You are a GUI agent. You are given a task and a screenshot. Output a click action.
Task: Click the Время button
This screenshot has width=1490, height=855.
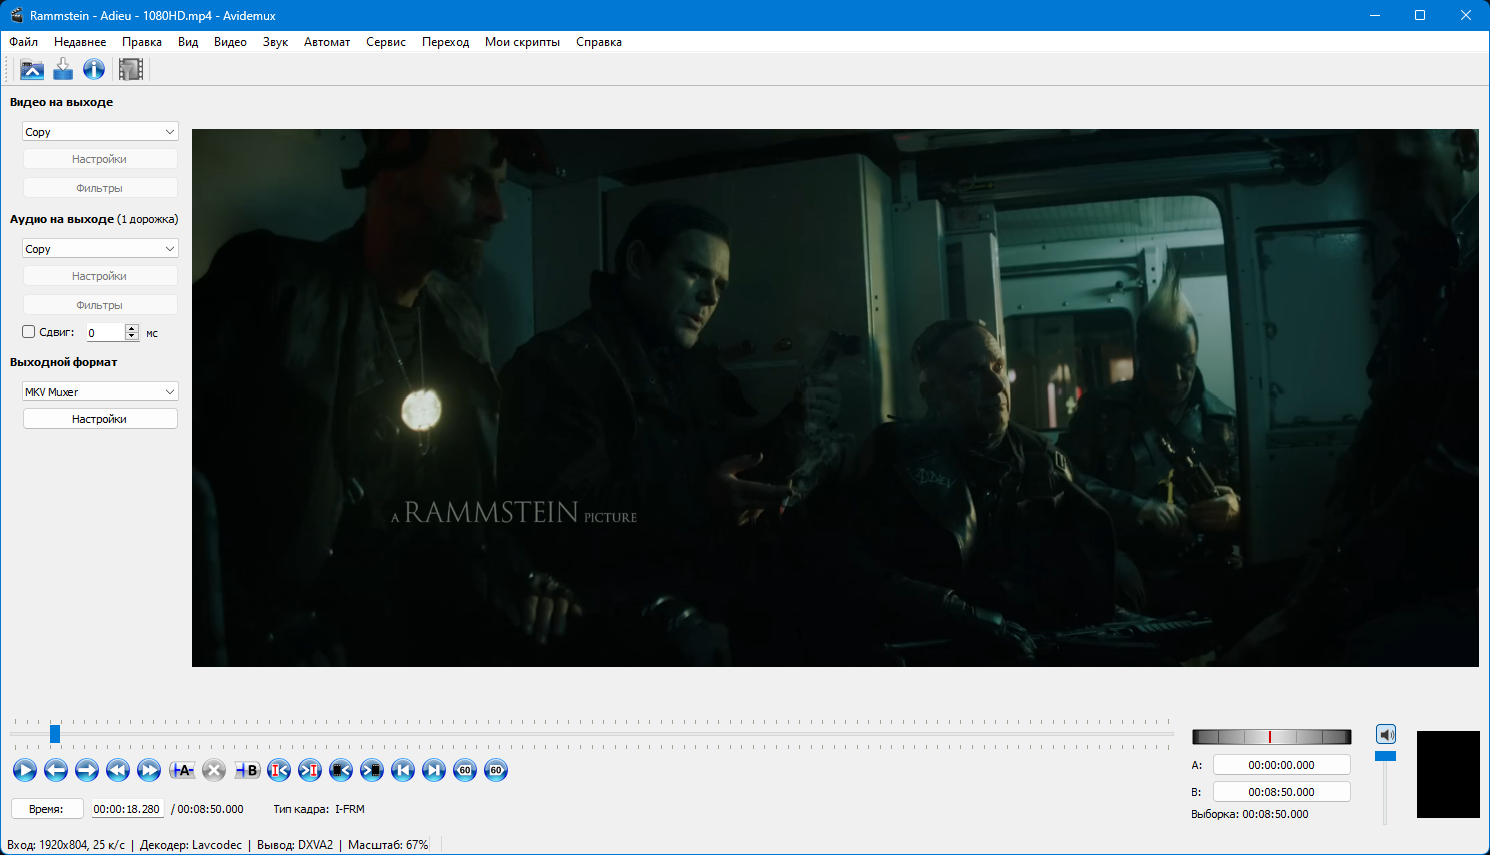46,809
